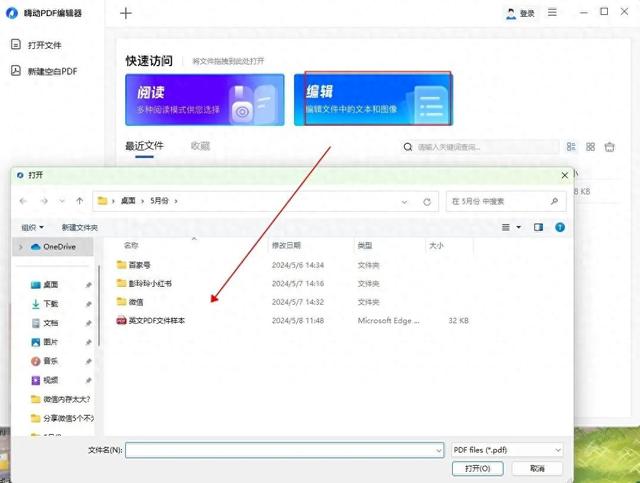
Task: Select 分享微信5个不 folder in navigation pane
Action: 62,418
